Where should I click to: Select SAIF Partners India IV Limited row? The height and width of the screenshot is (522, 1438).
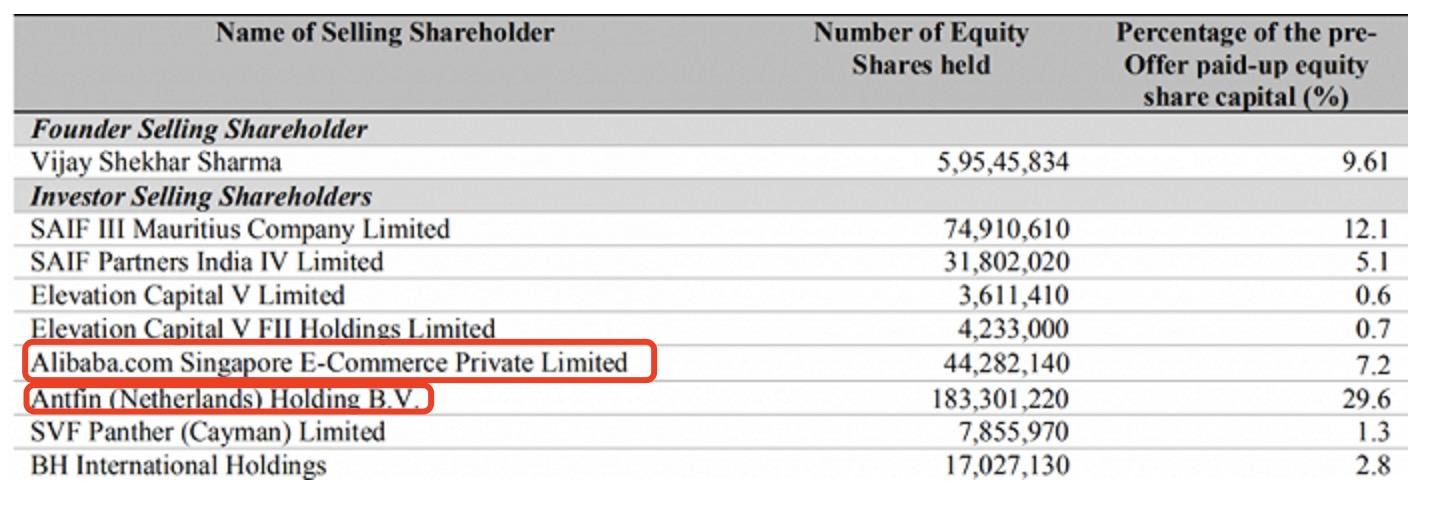(207, 262)
